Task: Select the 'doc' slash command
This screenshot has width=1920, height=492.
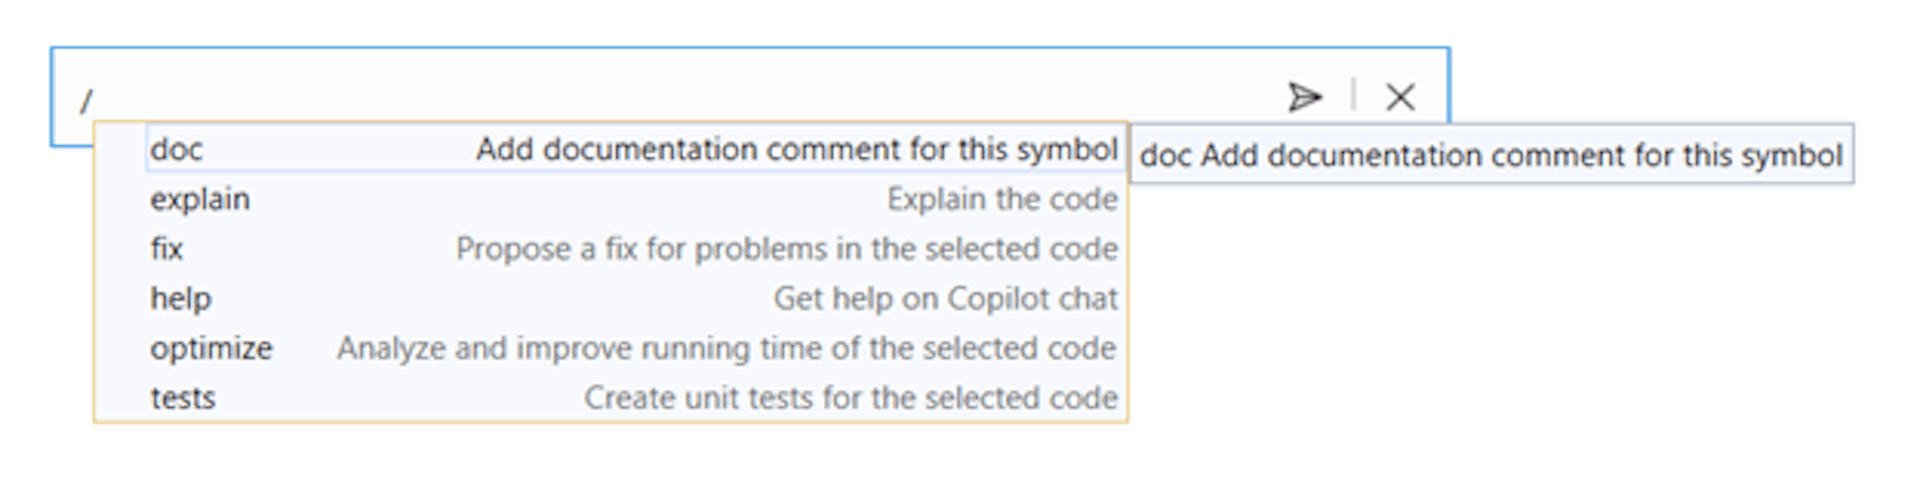Action: (177, 150)
